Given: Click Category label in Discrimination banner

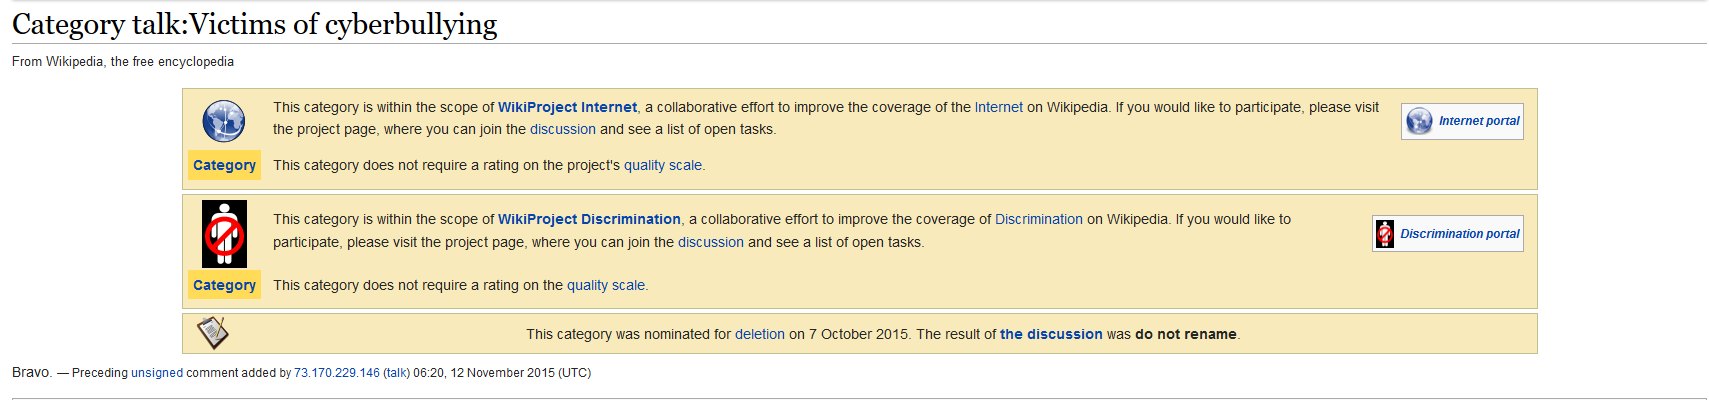Looking at the screenshot, I should pyautogui.click(x=224, y=285).
